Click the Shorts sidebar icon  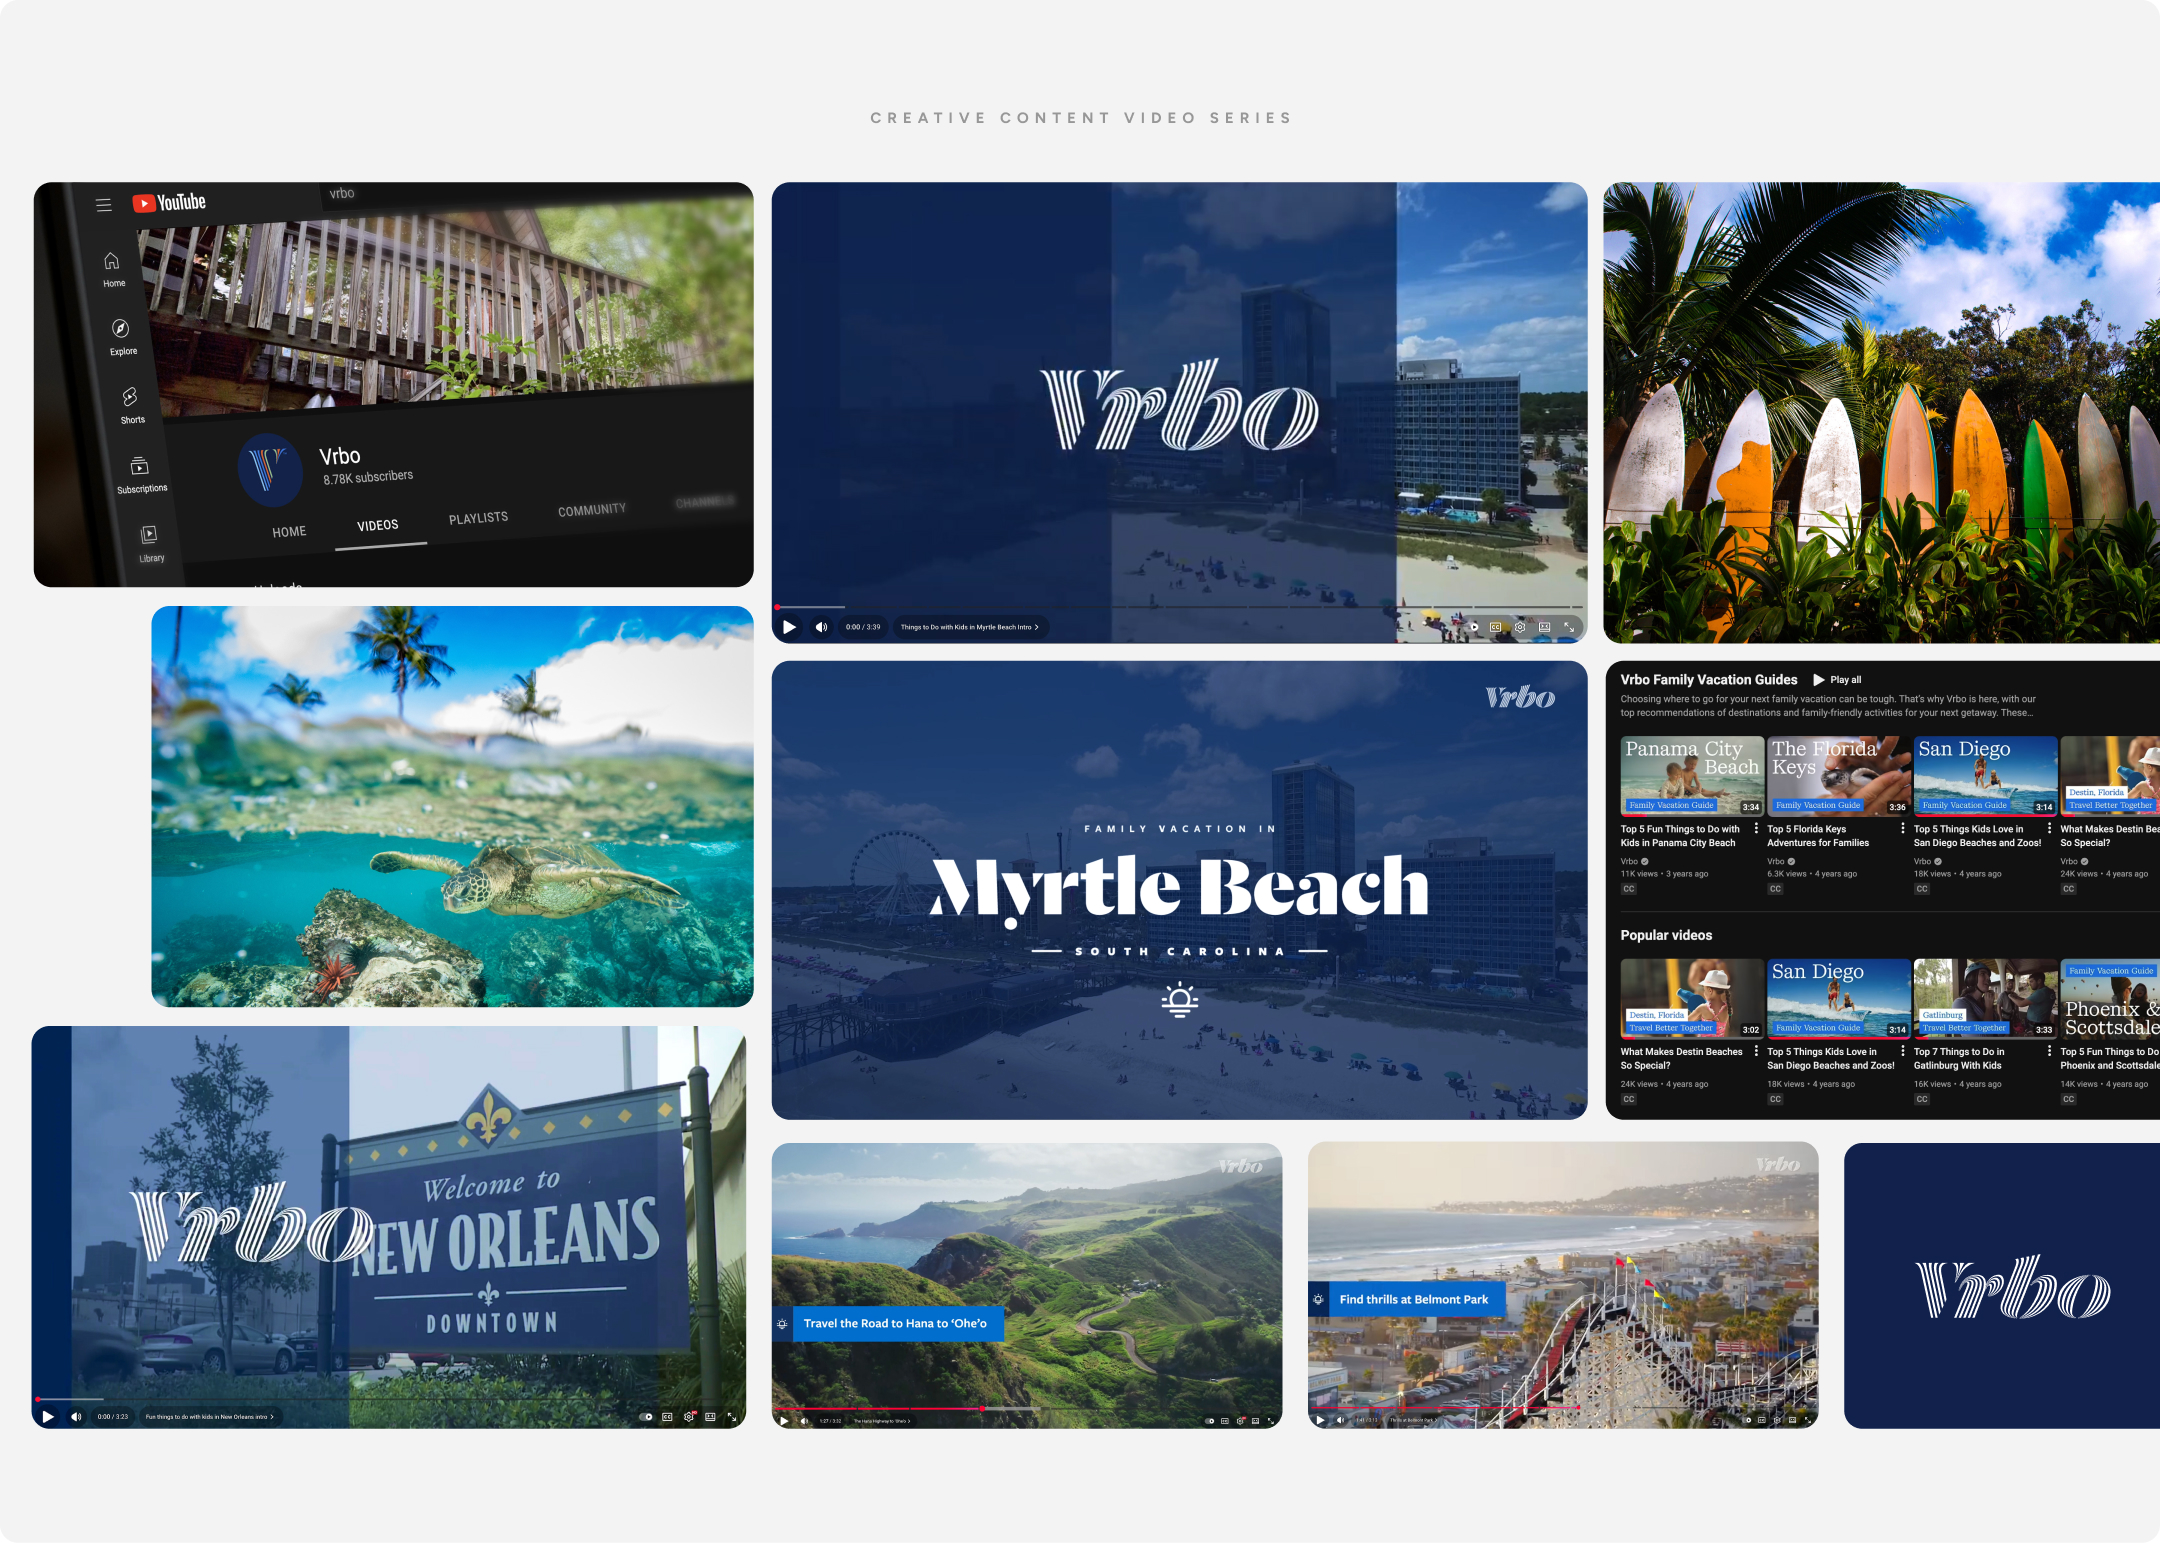[130, 398]
